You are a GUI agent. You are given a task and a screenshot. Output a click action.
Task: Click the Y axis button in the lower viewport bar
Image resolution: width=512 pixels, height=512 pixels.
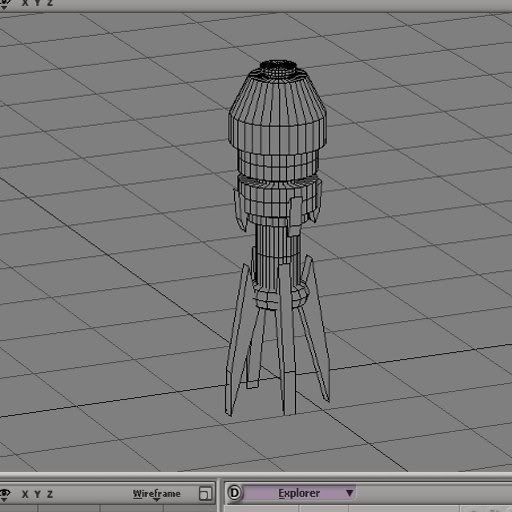(x=37, y=494)
